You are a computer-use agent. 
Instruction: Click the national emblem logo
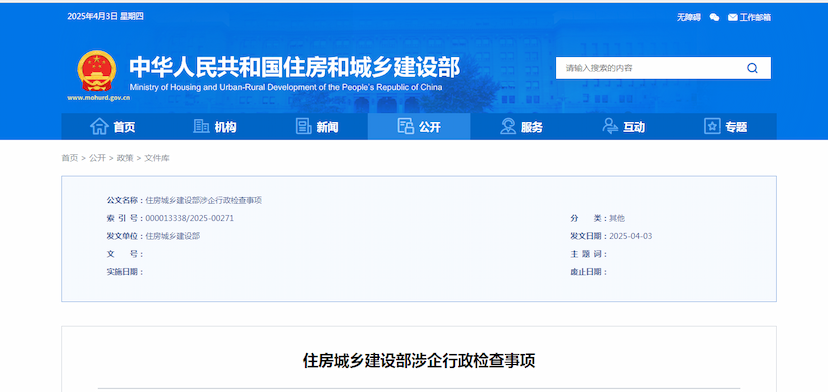point(97,71)
